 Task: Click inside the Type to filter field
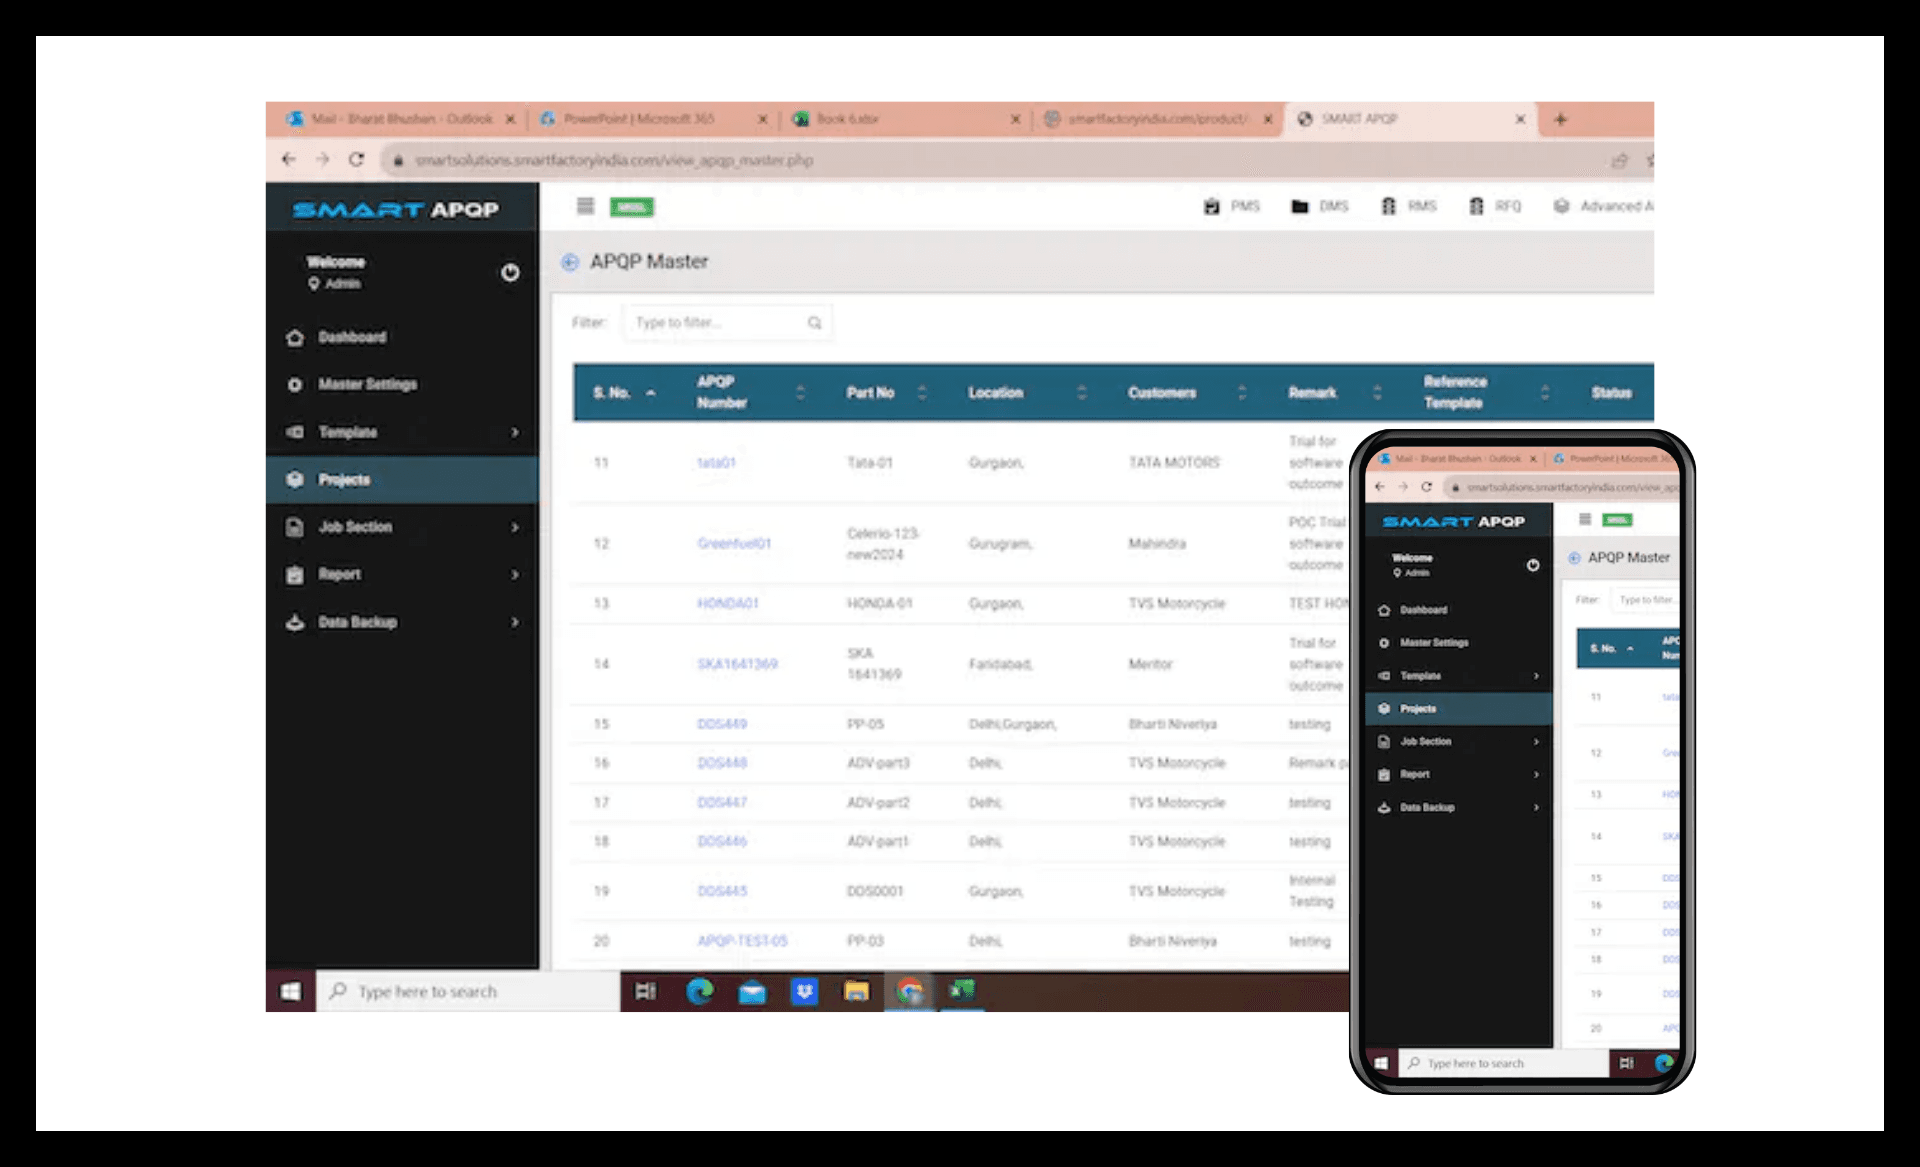coord(715,322)
